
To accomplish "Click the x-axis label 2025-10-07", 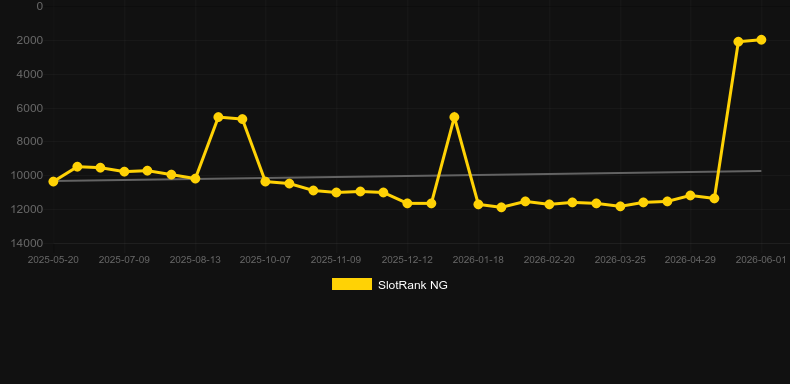I will pyautogui.click(x=265, y=260).
